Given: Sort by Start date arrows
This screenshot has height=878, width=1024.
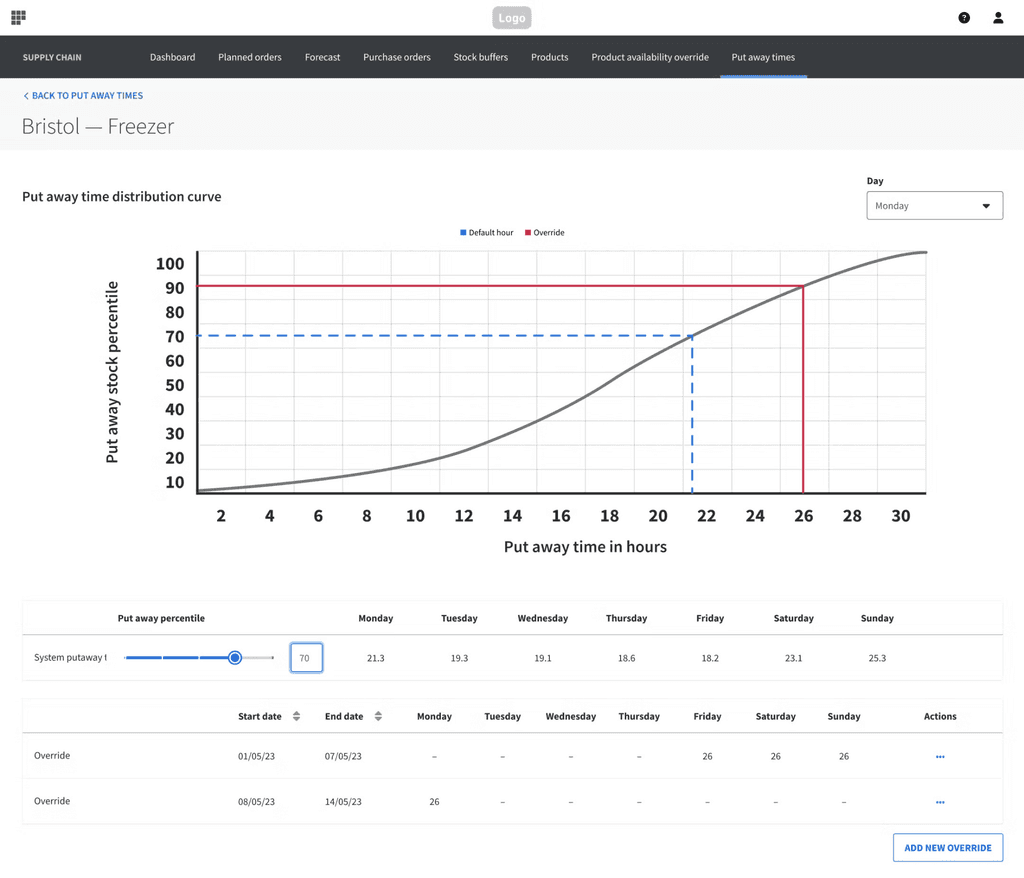Looking at the screenshot, I should (296, 716).
